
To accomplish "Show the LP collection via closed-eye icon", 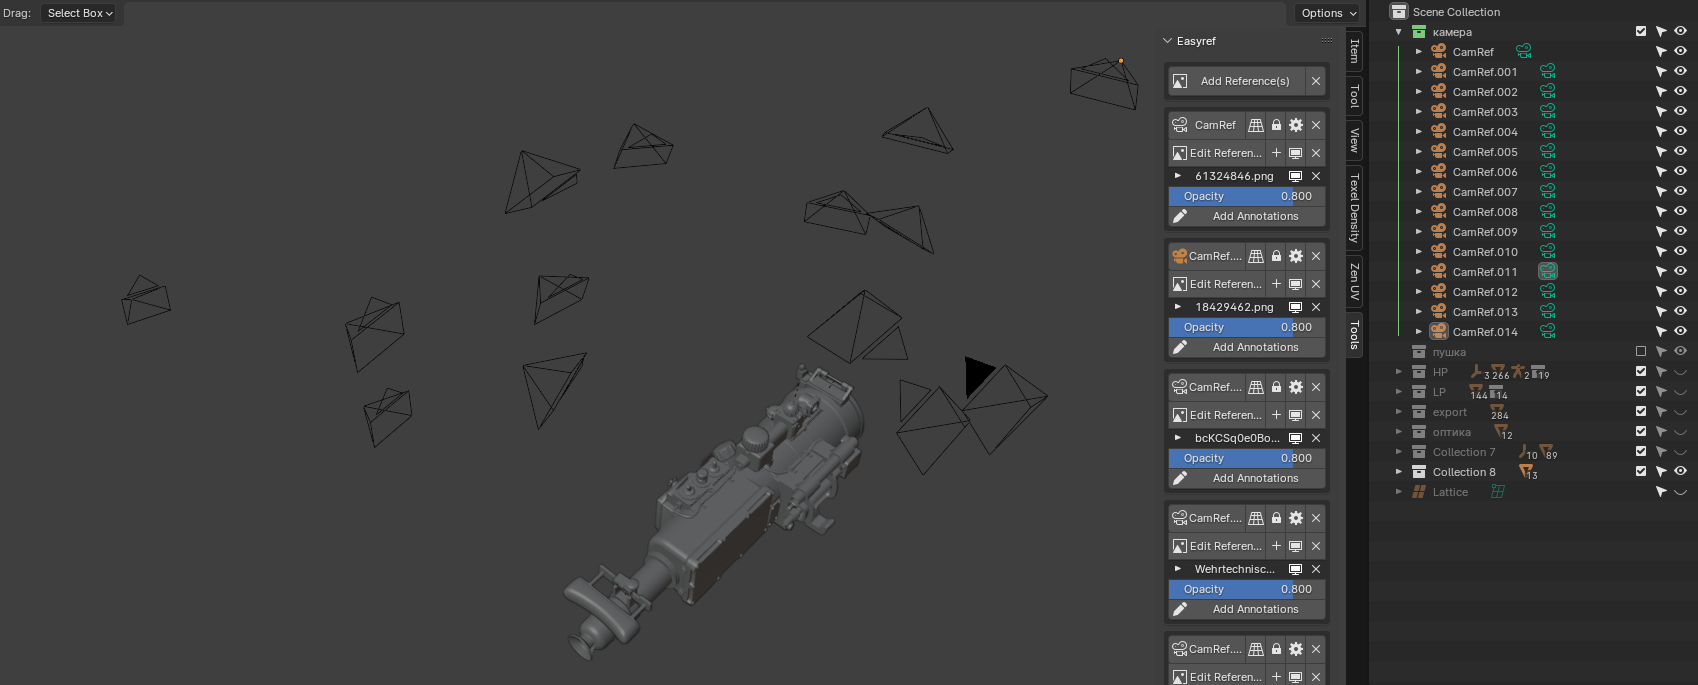I will coord(1680,392).
